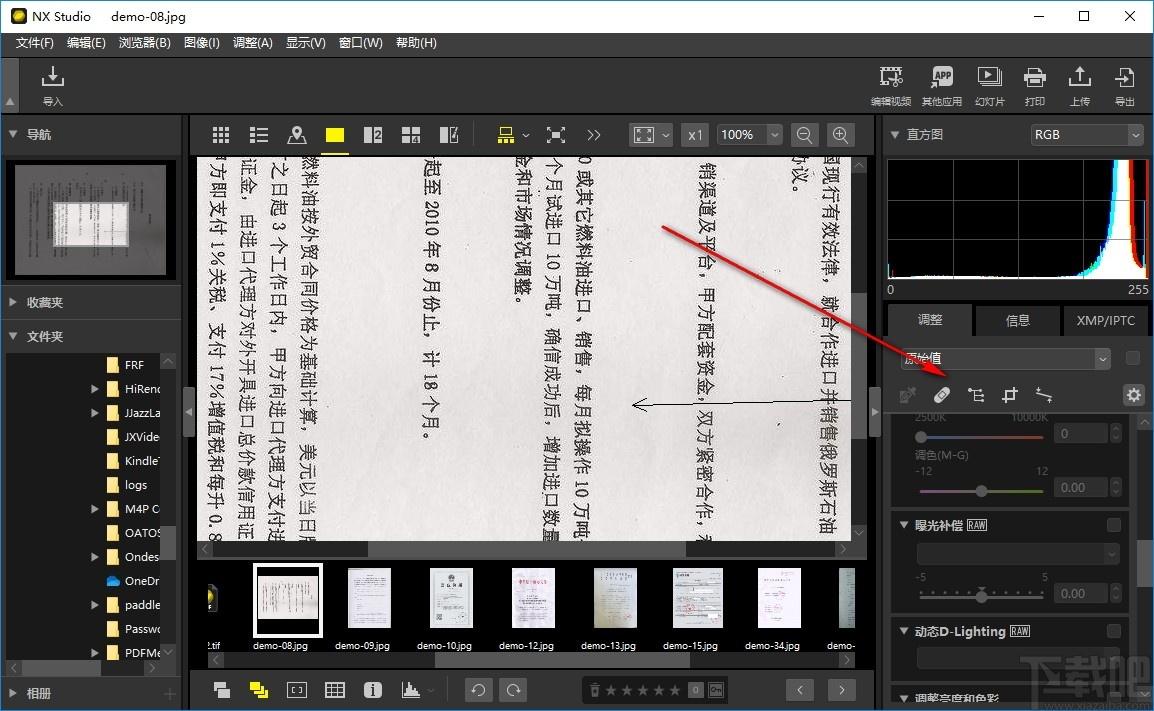Go to the next image arrow
1154x711 pixels.
pos(842,690)
